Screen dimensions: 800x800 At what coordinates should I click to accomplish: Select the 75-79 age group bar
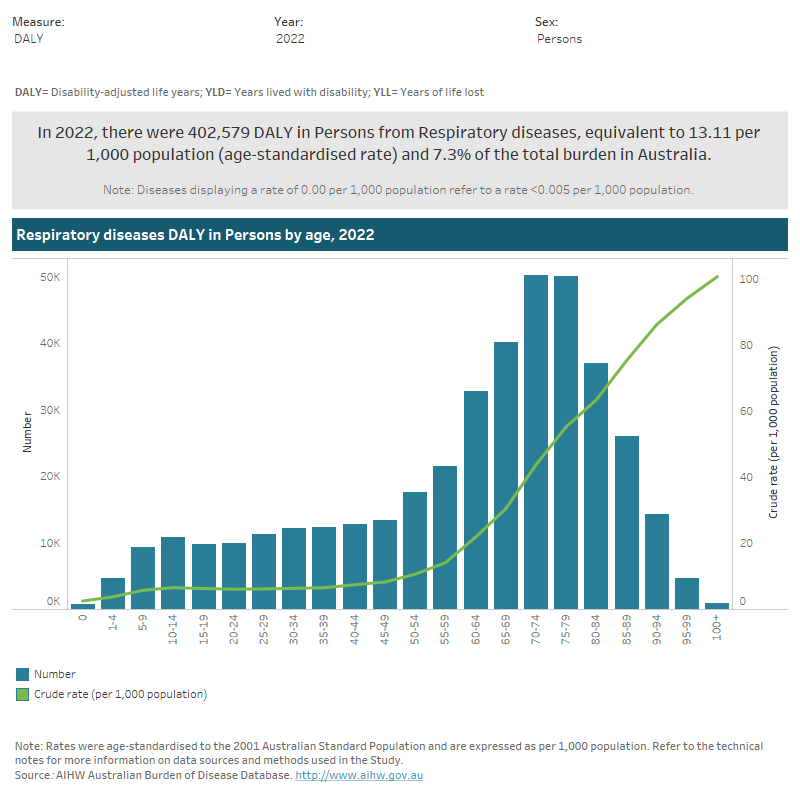pos(566,440)
